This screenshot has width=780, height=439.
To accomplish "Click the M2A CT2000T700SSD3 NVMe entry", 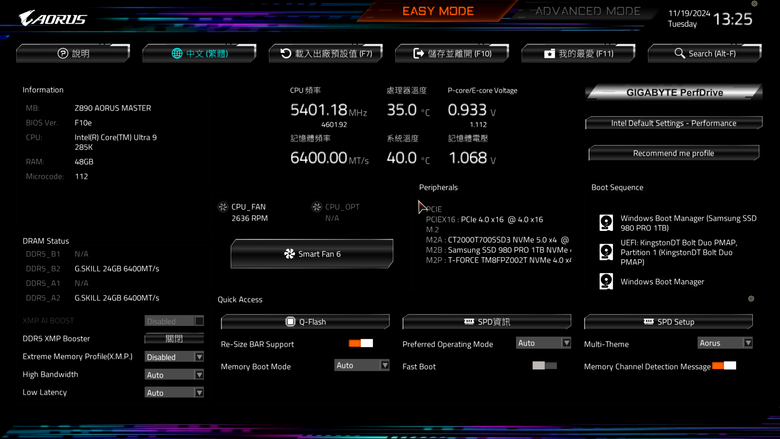I will click(x=497, y=240).
